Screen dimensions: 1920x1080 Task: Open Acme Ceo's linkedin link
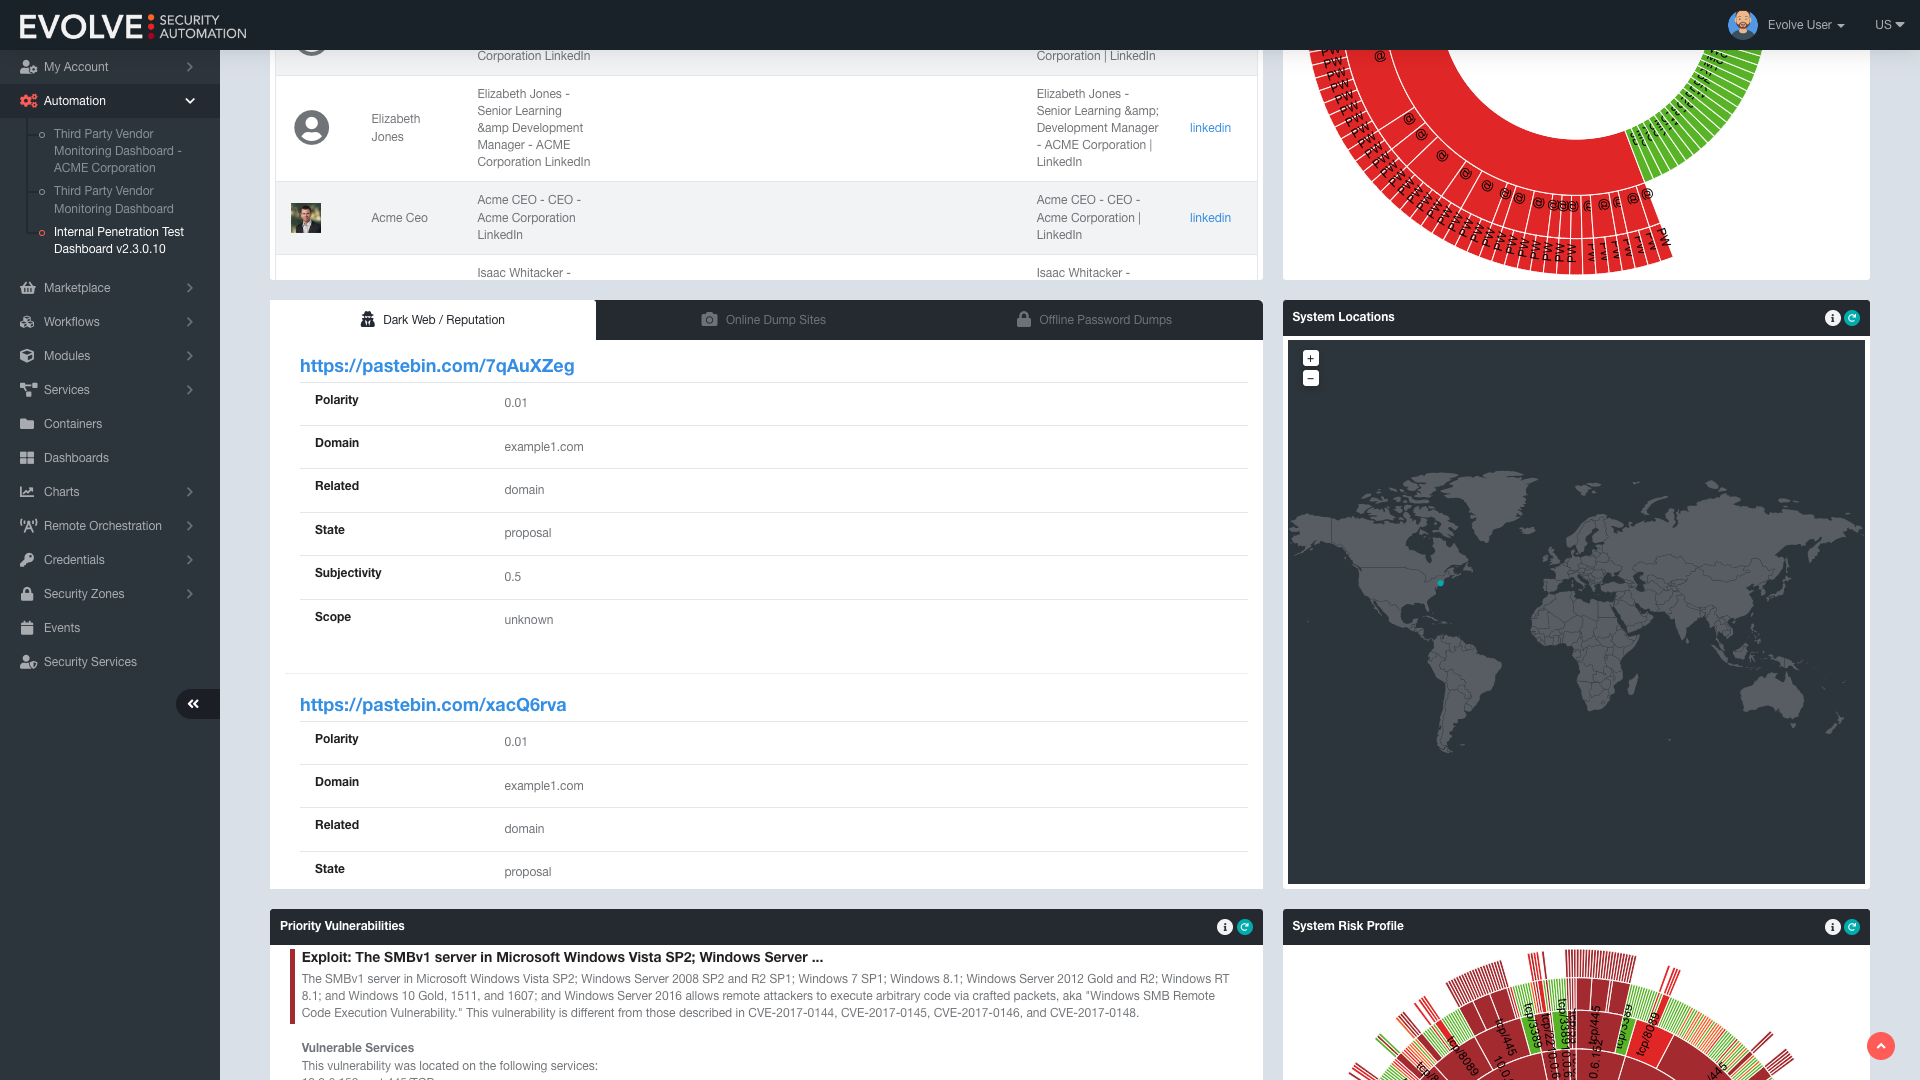(1210, 218)
